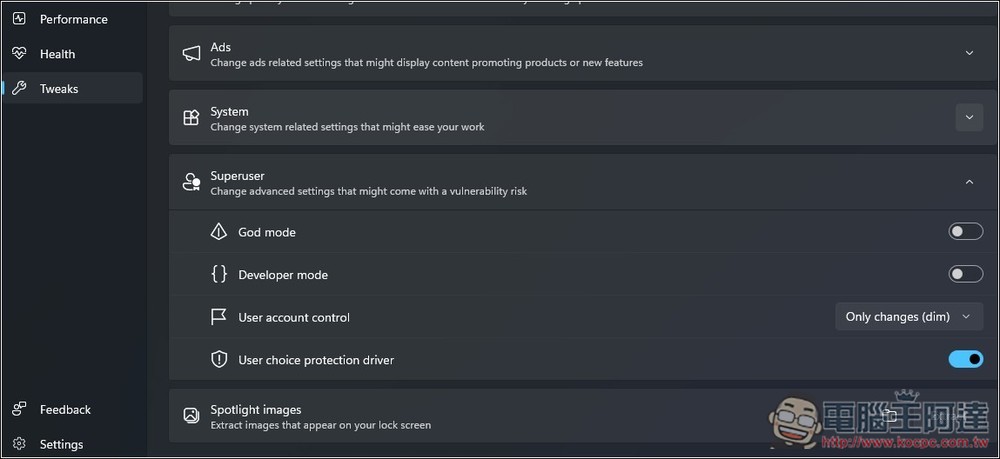
Task: Disable User choice protection driver toggle
Action: [966, 360]
